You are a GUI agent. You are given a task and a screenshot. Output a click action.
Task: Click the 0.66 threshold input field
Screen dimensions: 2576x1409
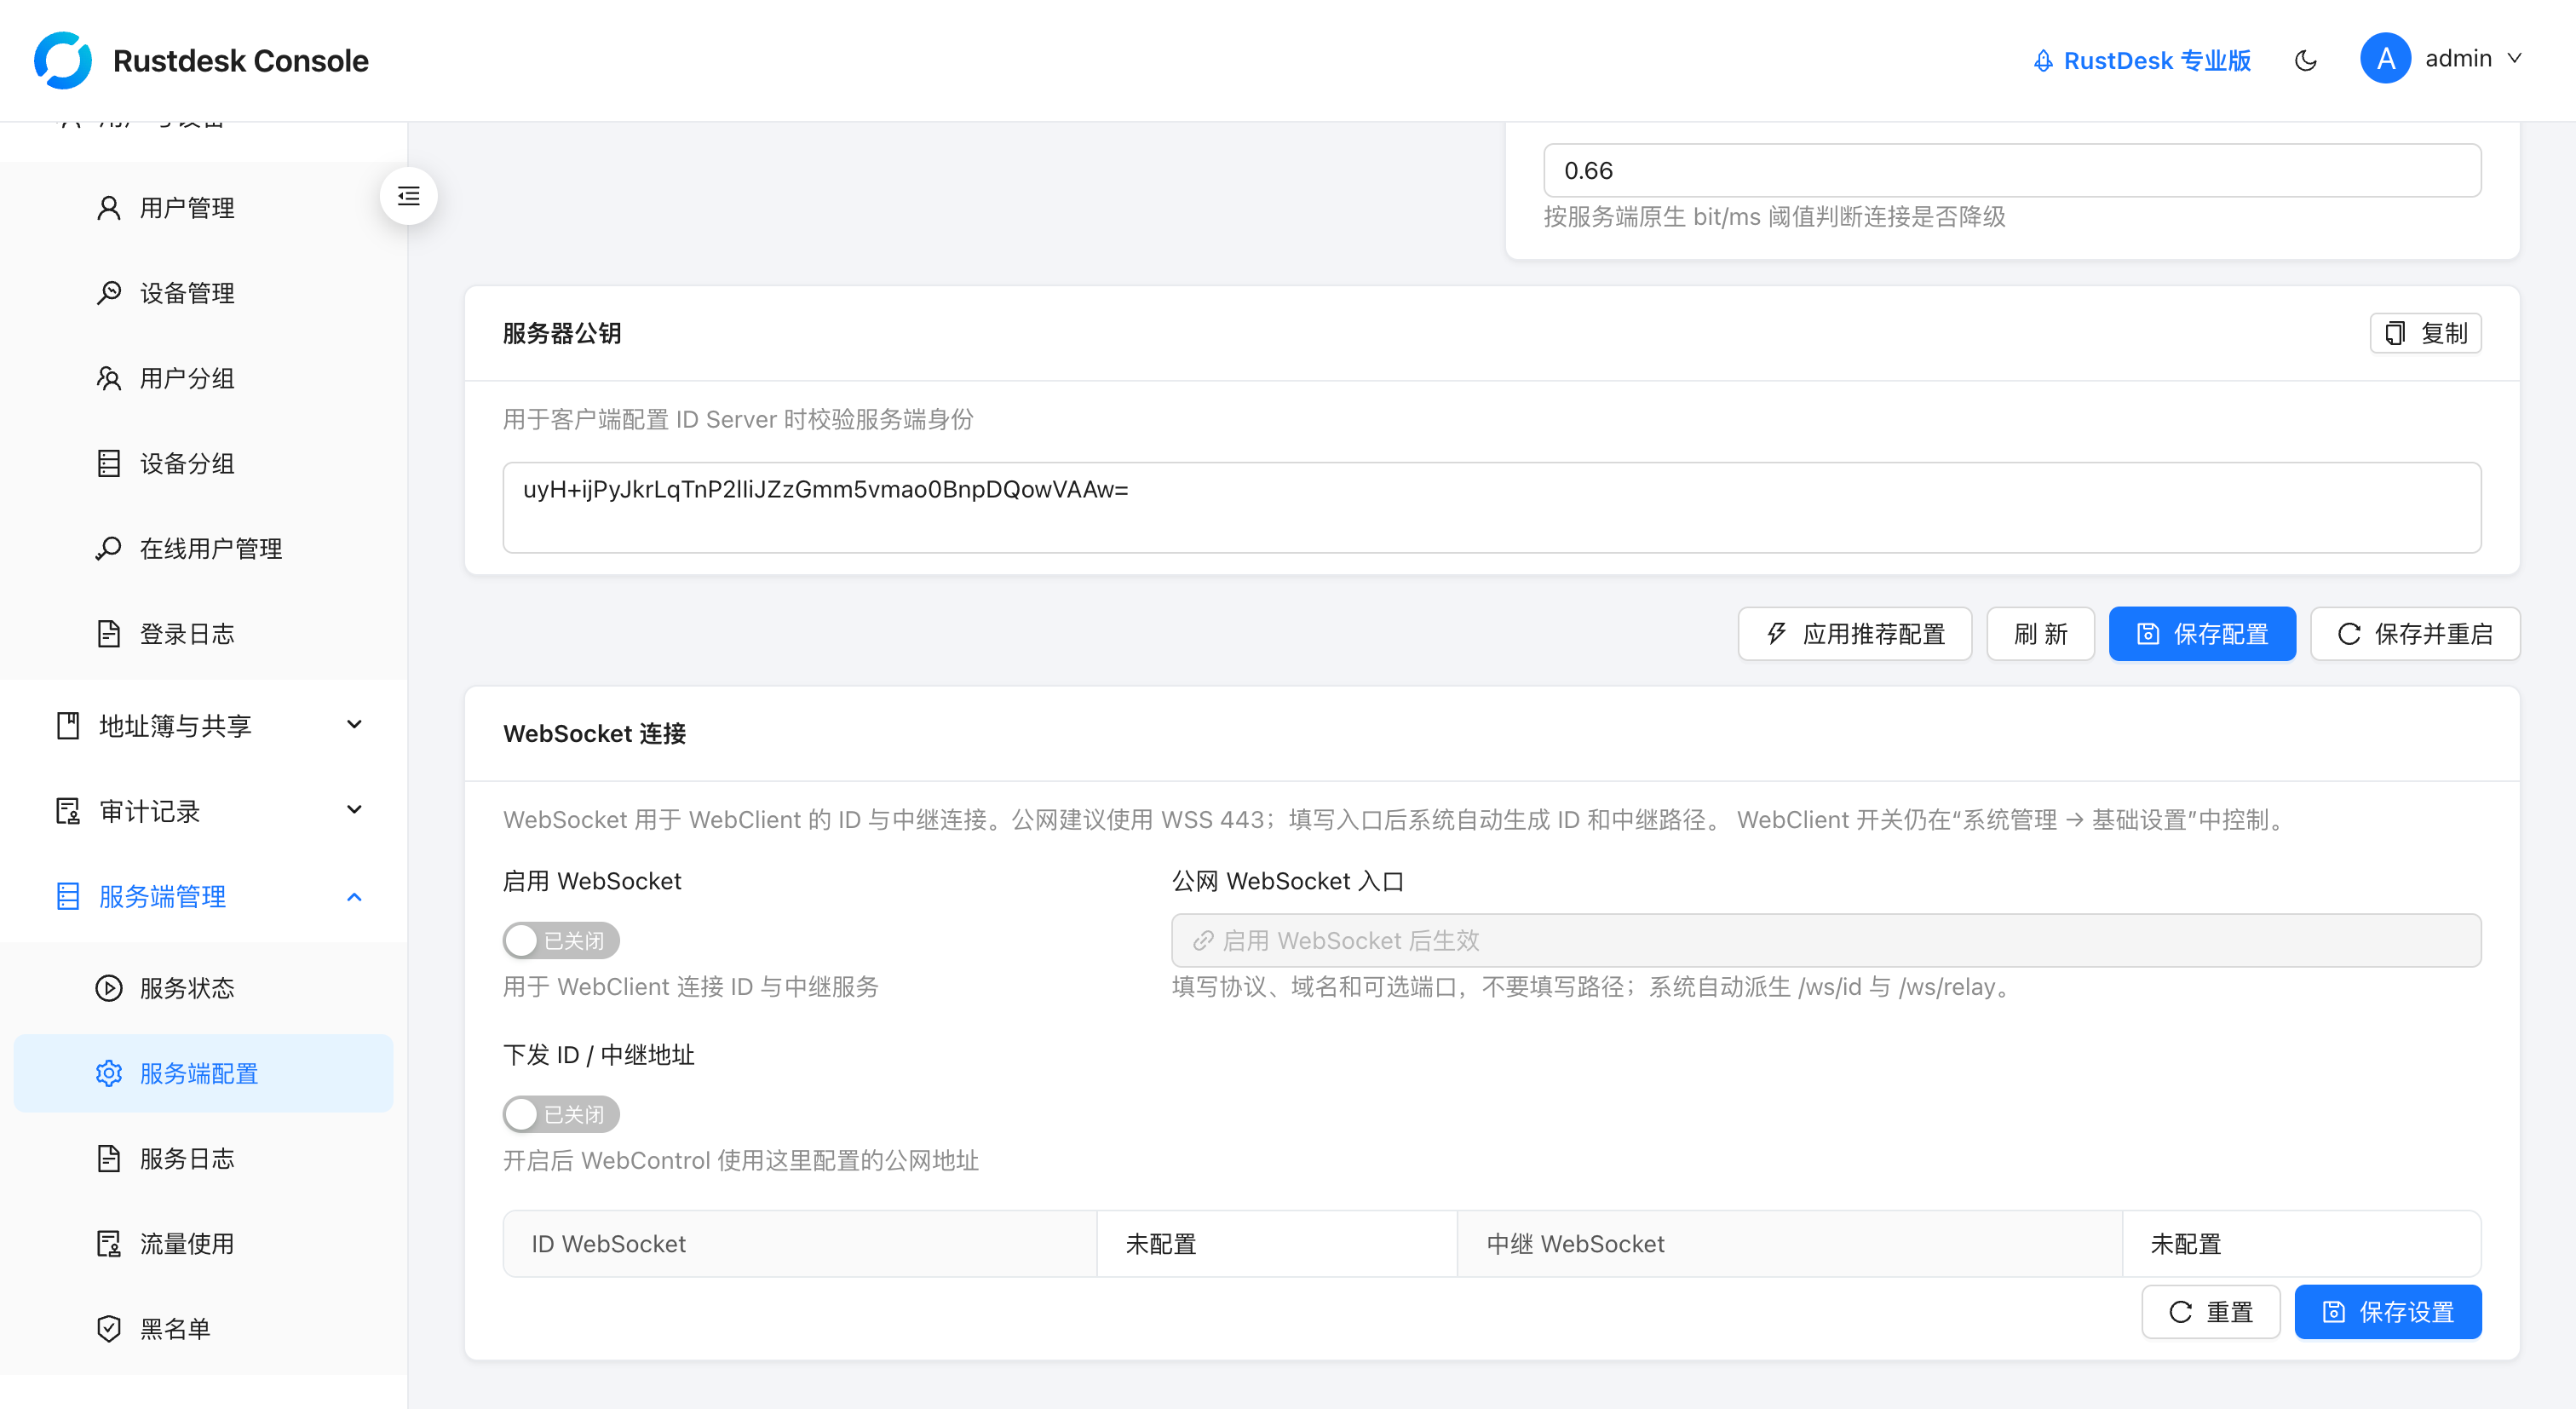[x=2012, y=170]
